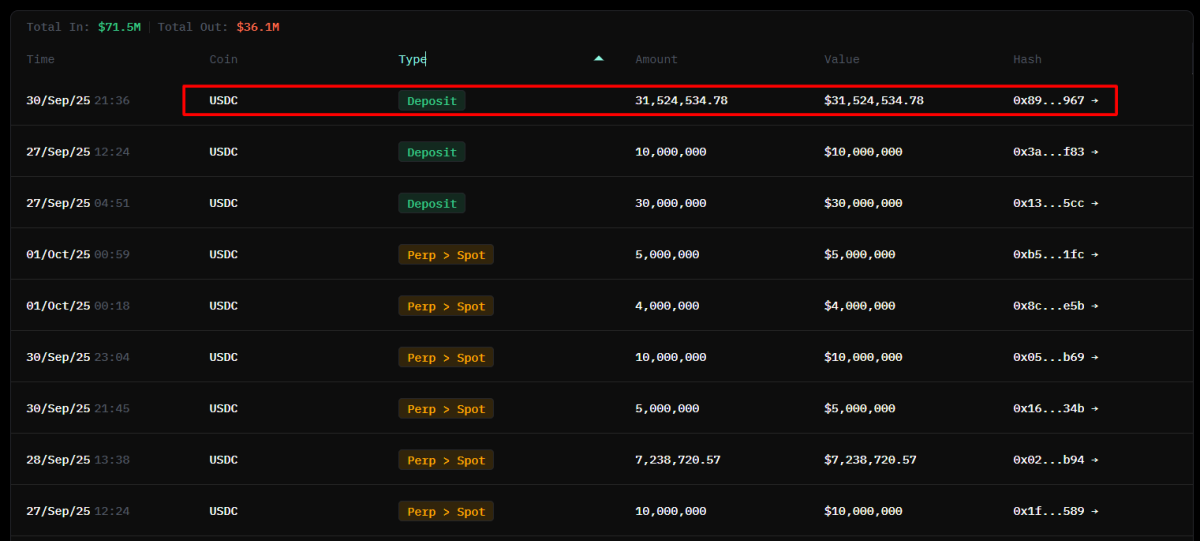Screen dimensions: 1200x541
Task: Click the Type column sort arrow
Action: click(x=598, y=59)
